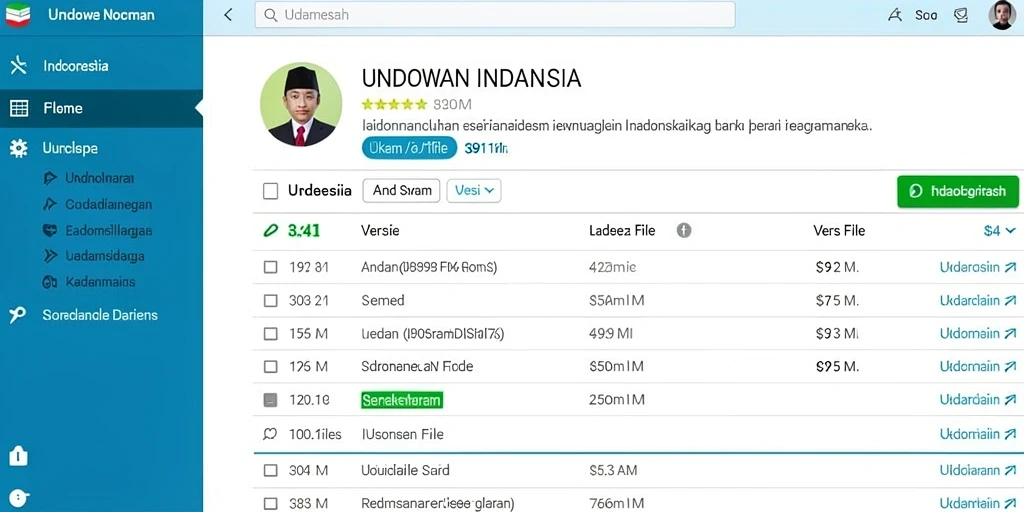Select Fleme in the sidebar

pyautogui.click(x=101, y=108)
